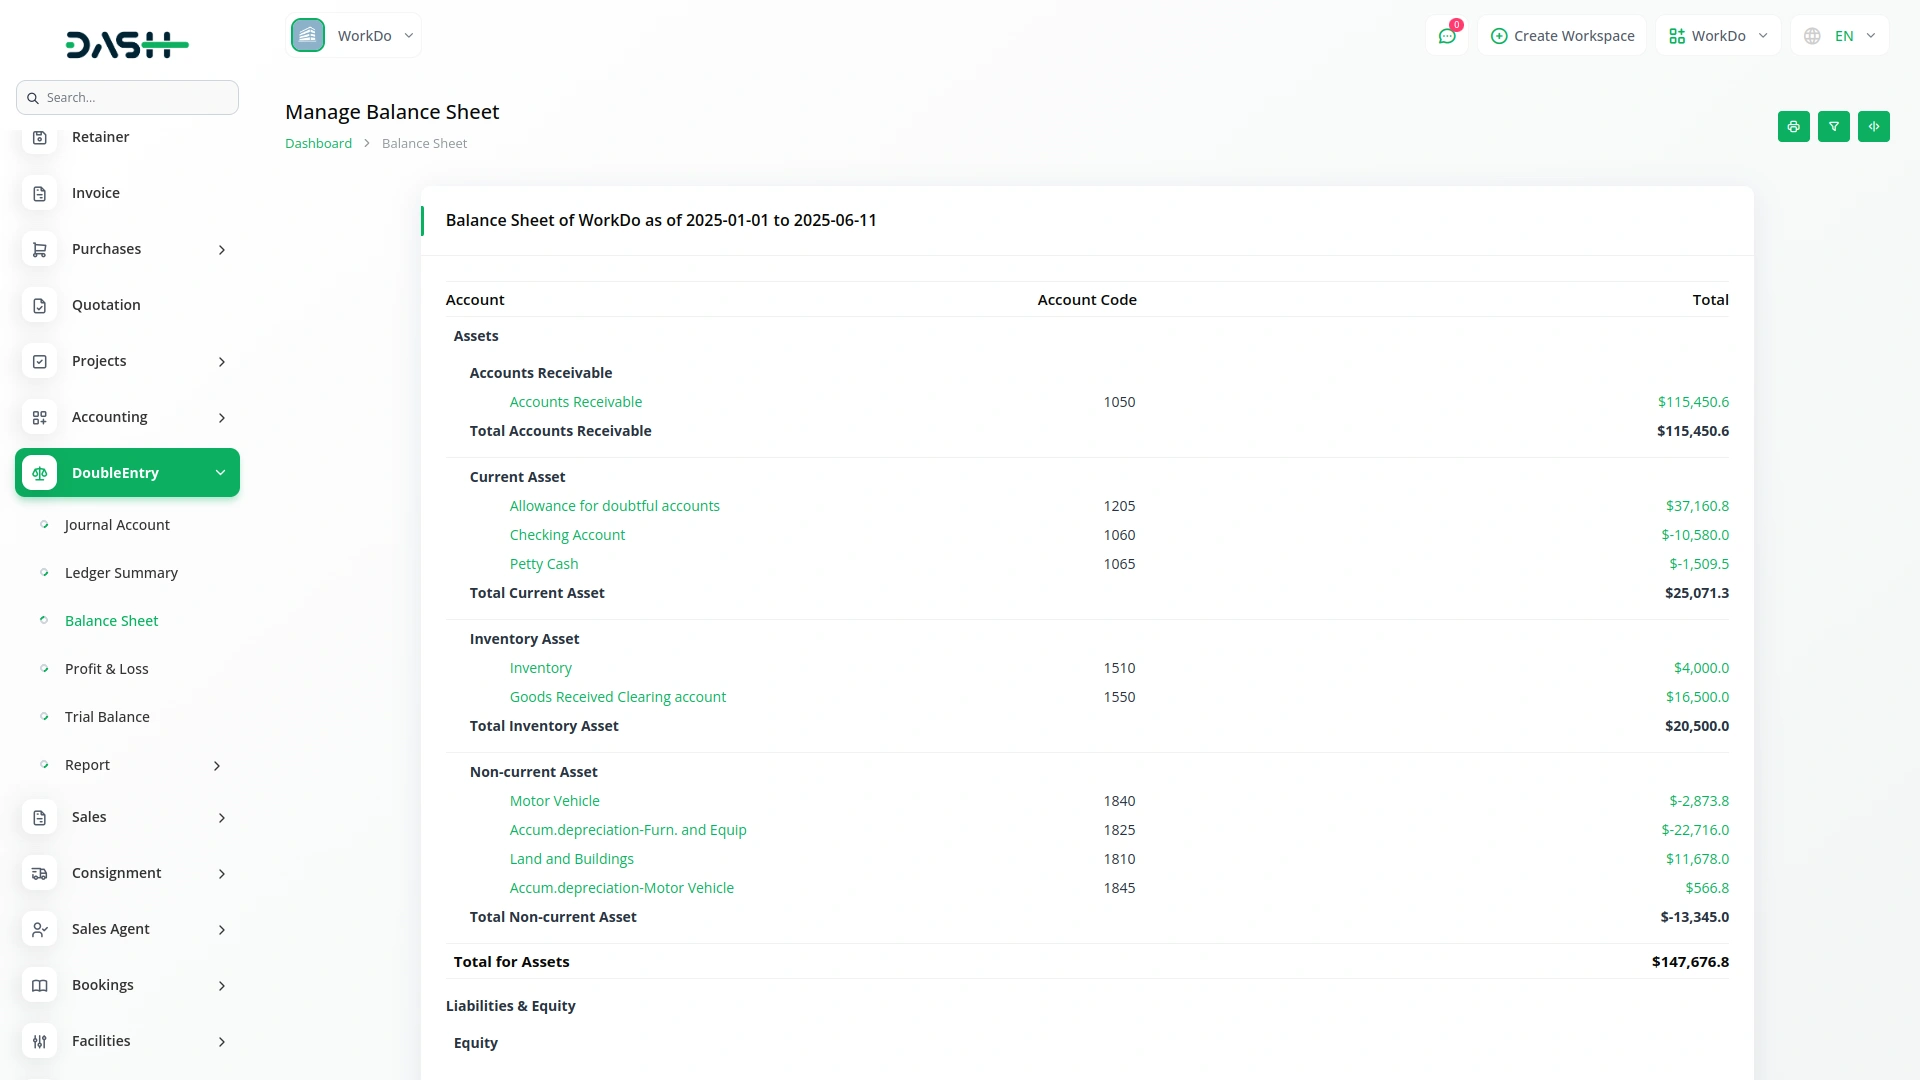Select Ledger Summary in sidebar
This screenshot has width=1920, height=1080.
(x=121, y=573)
